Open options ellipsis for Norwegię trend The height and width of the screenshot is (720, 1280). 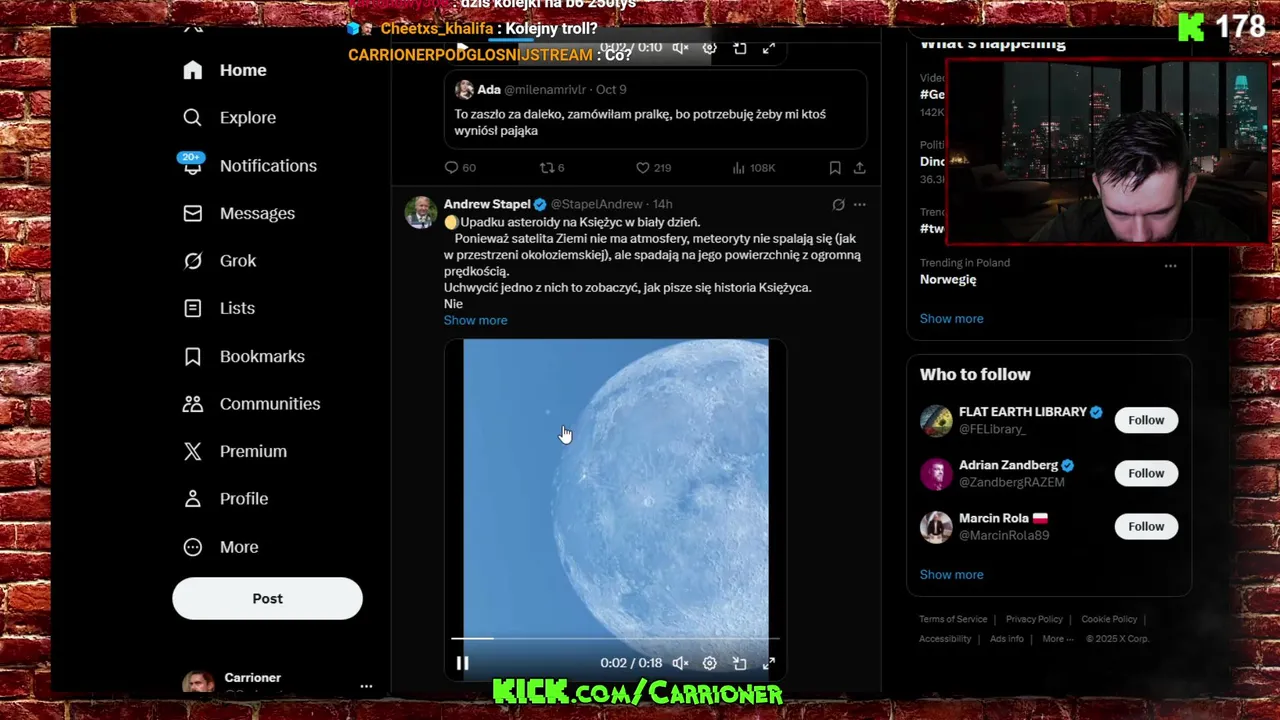(x=1170, y=265)
